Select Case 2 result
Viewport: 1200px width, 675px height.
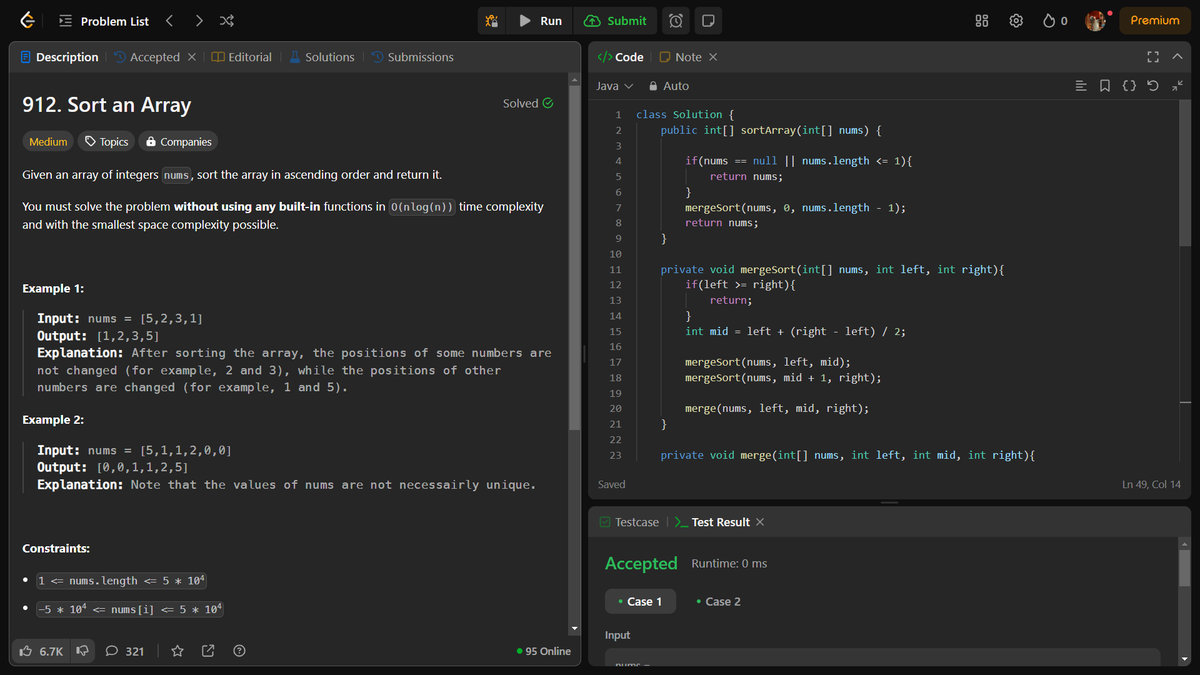718,601
